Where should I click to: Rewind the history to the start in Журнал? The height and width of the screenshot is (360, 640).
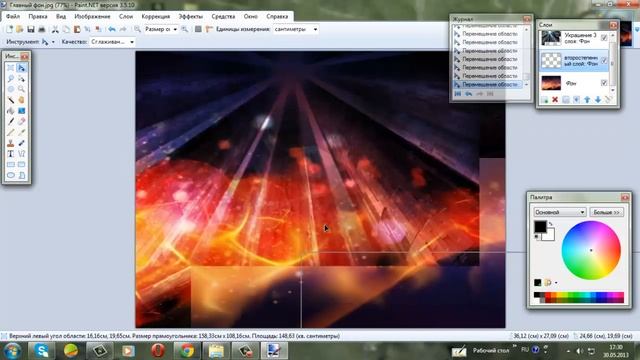458,94
